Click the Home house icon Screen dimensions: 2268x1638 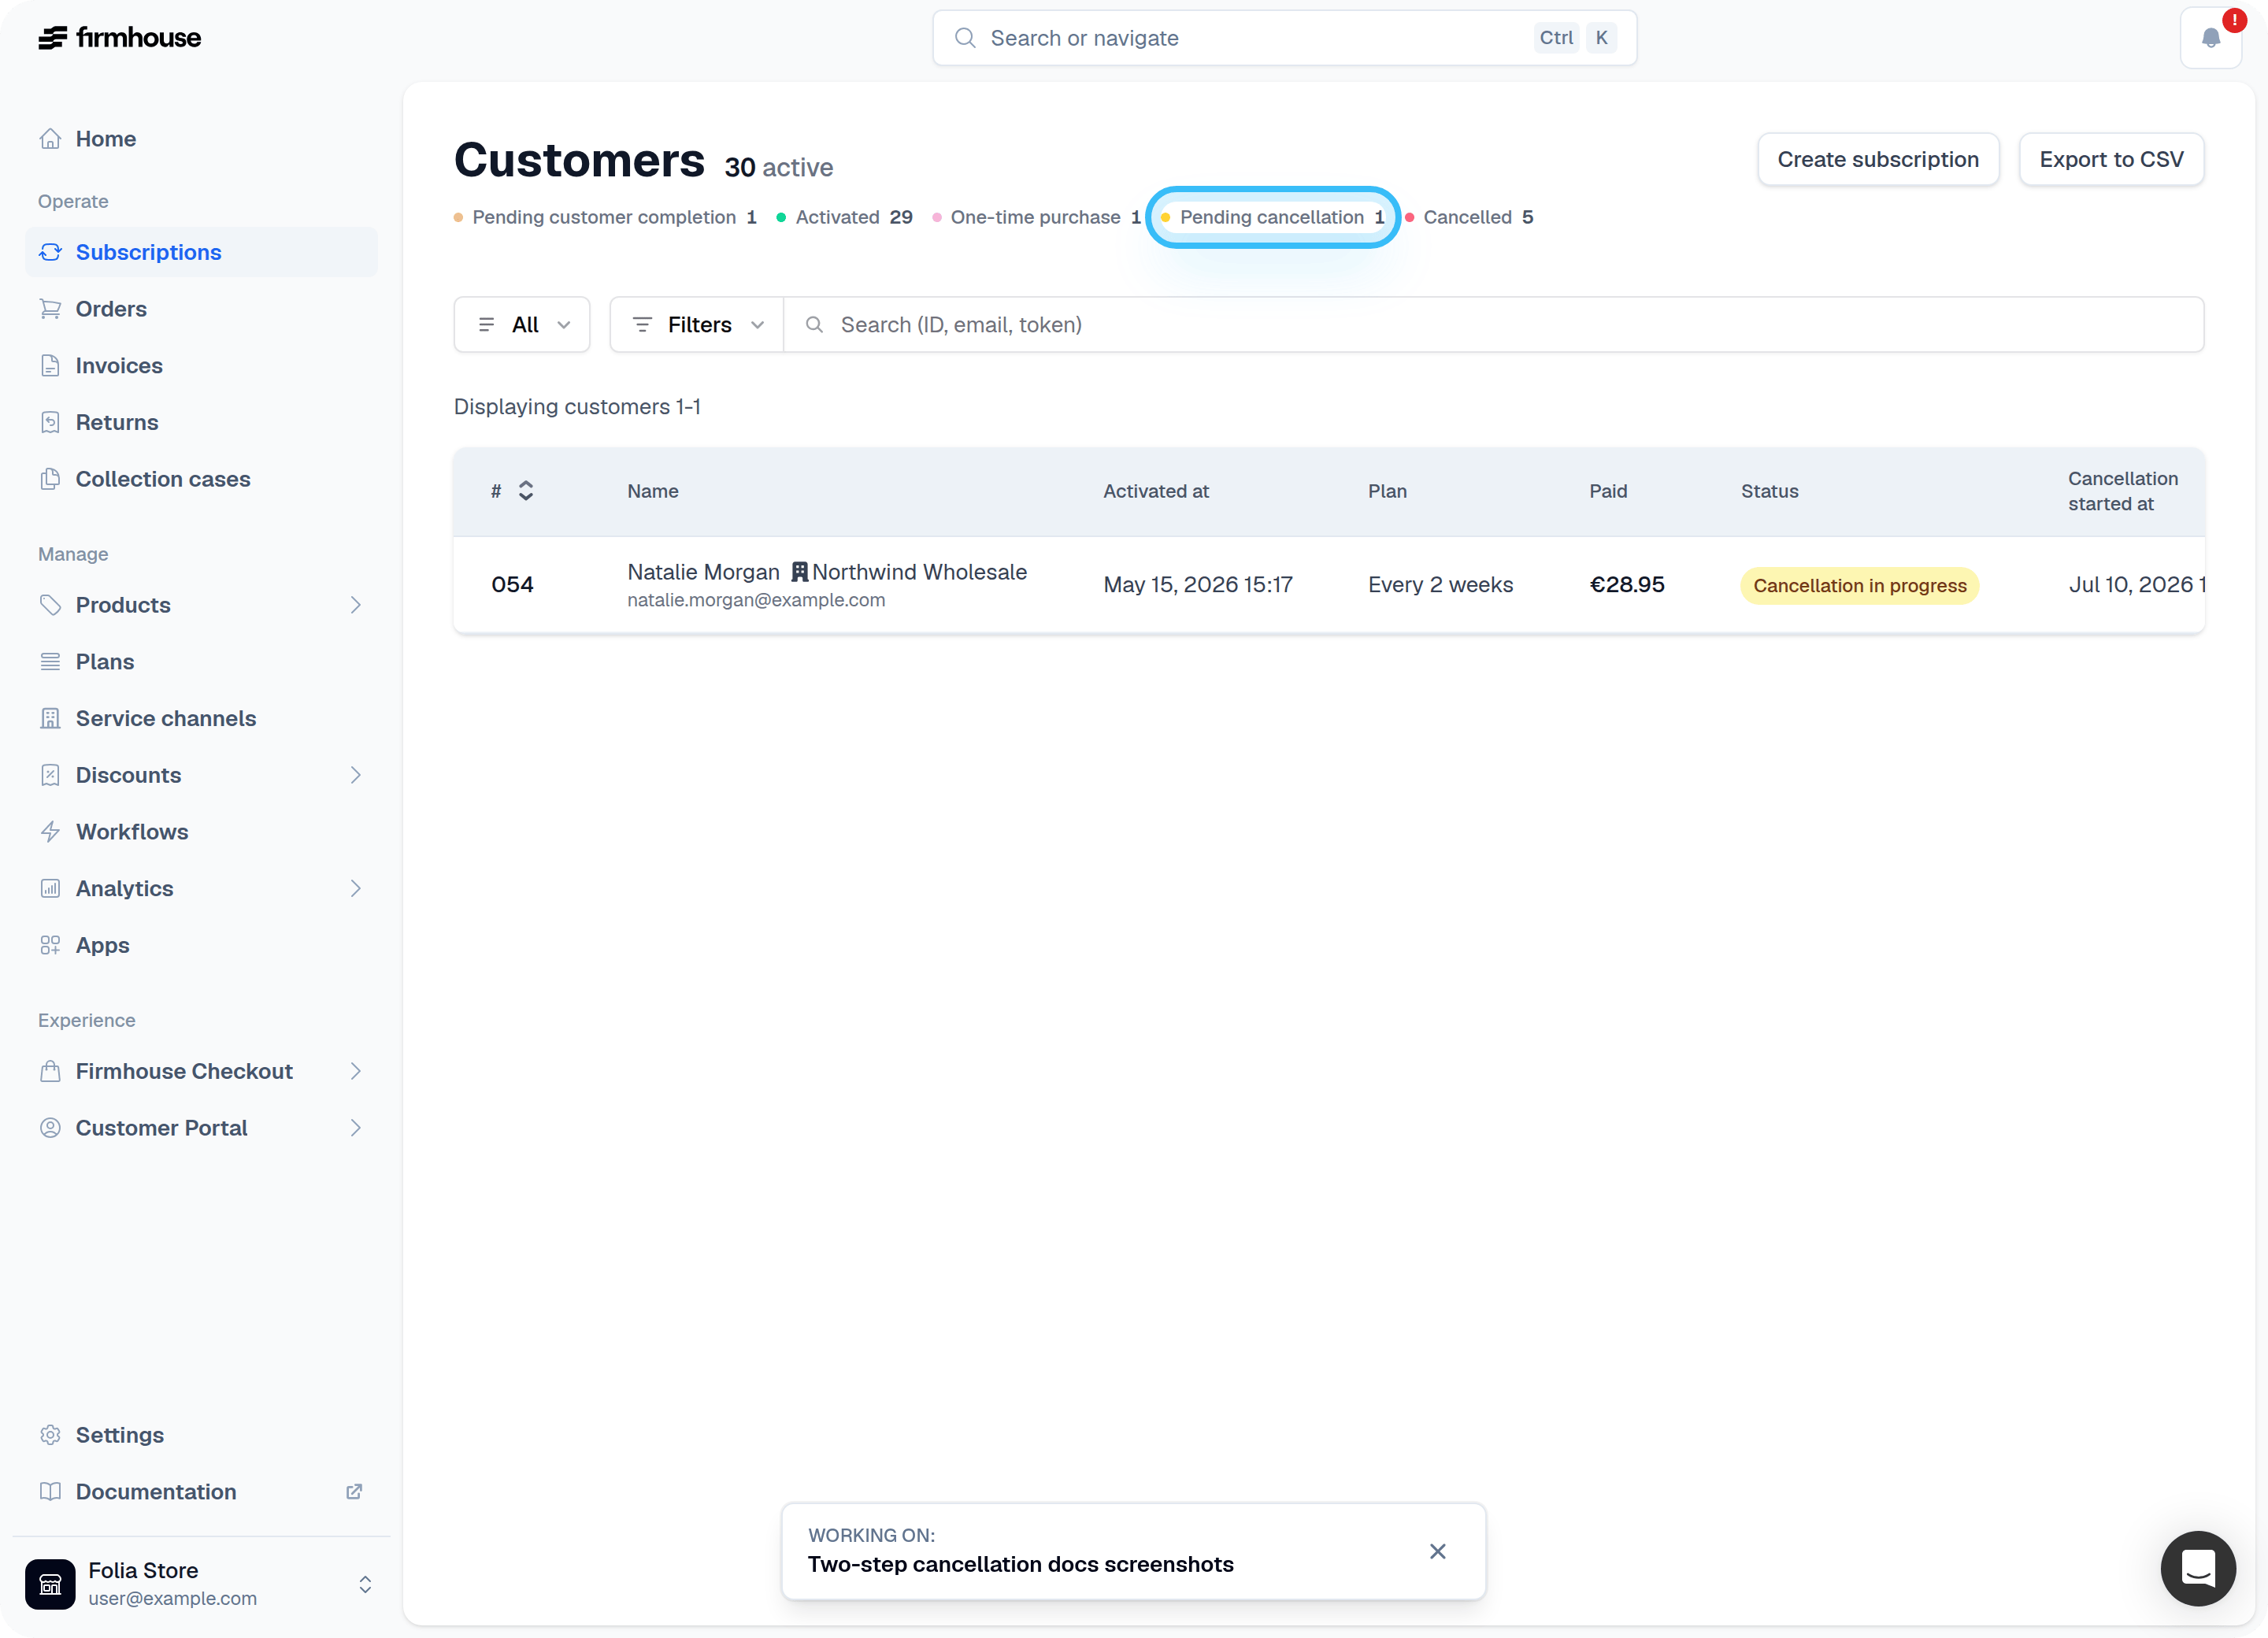click(x=50, y=139)
